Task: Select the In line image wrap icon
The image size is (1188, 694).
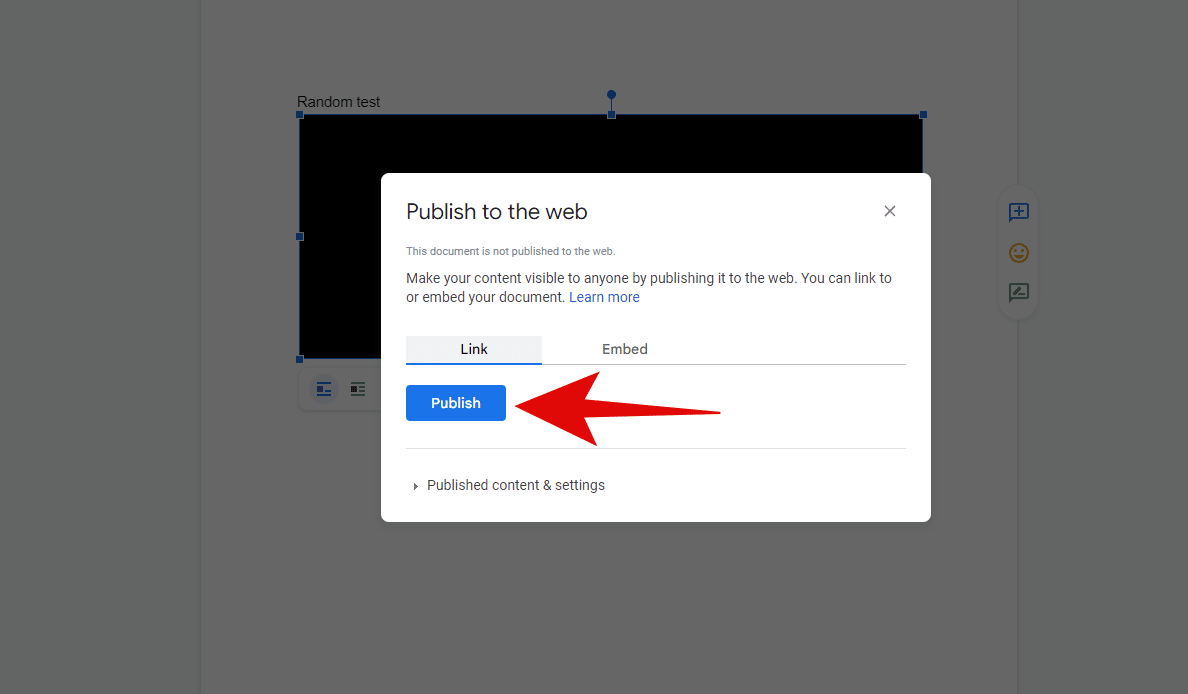Action: (x=324, y=389)
